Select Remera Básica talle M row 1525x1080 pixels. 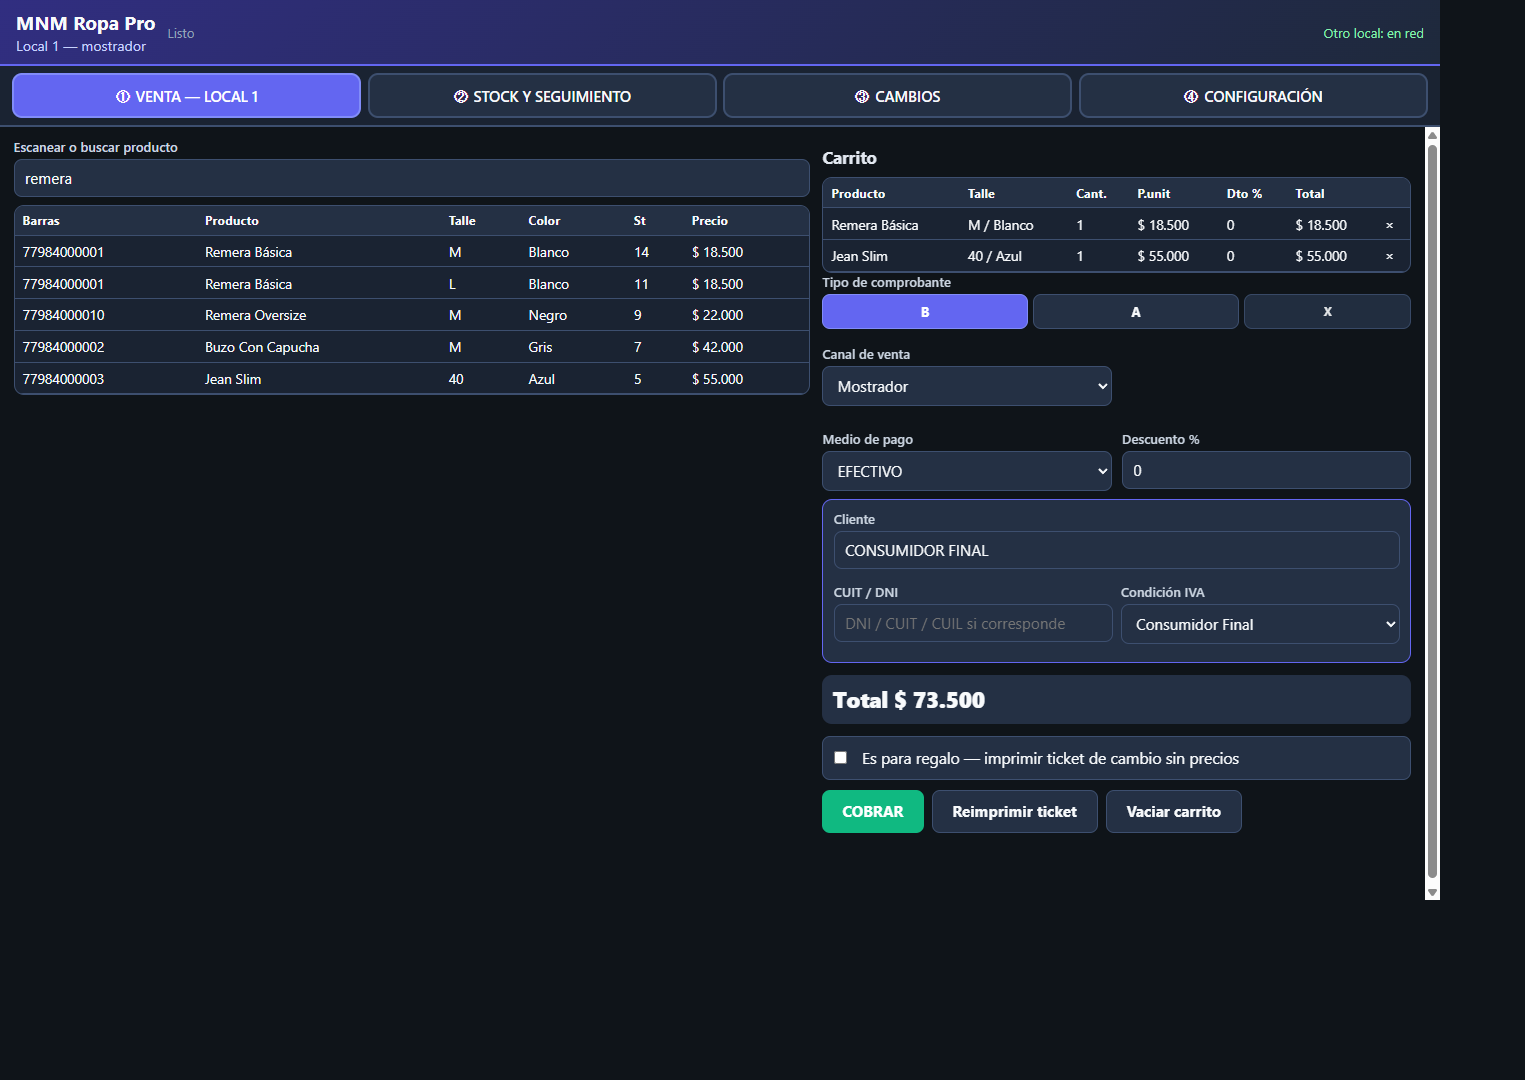(x=412, y=252)
